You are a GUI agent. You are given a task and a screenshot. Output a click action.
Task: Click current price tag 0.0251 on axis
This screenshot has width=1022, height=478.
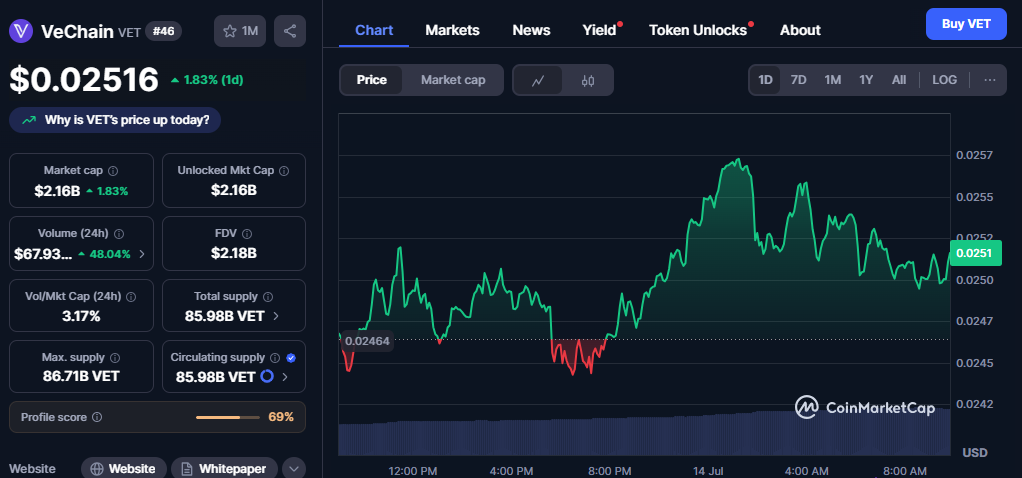click(x=975, y=253)
